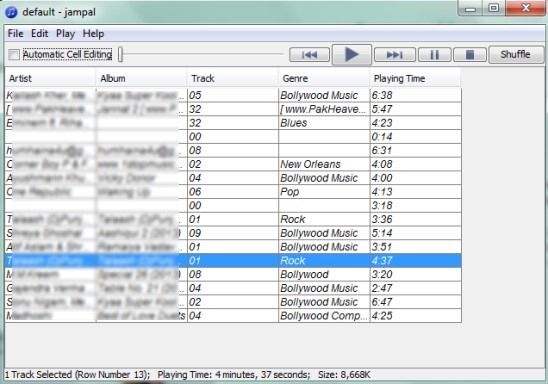This screenshot has width=548, height=384.
Task: Click the playing time 0:14 cell
Action: tap(416, 137)
